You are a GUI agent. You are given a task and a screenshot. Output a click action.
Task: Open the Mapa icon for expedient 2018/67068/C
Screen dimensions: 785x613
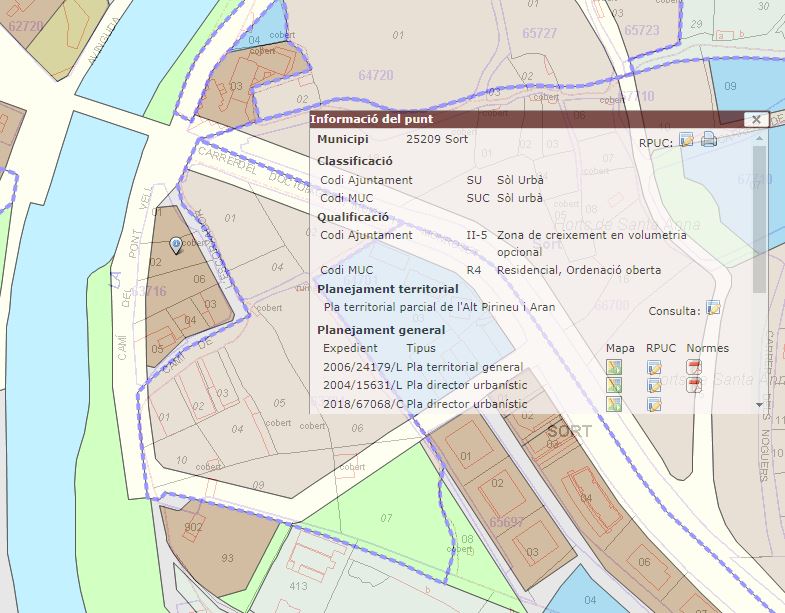(x=614, y=404)
